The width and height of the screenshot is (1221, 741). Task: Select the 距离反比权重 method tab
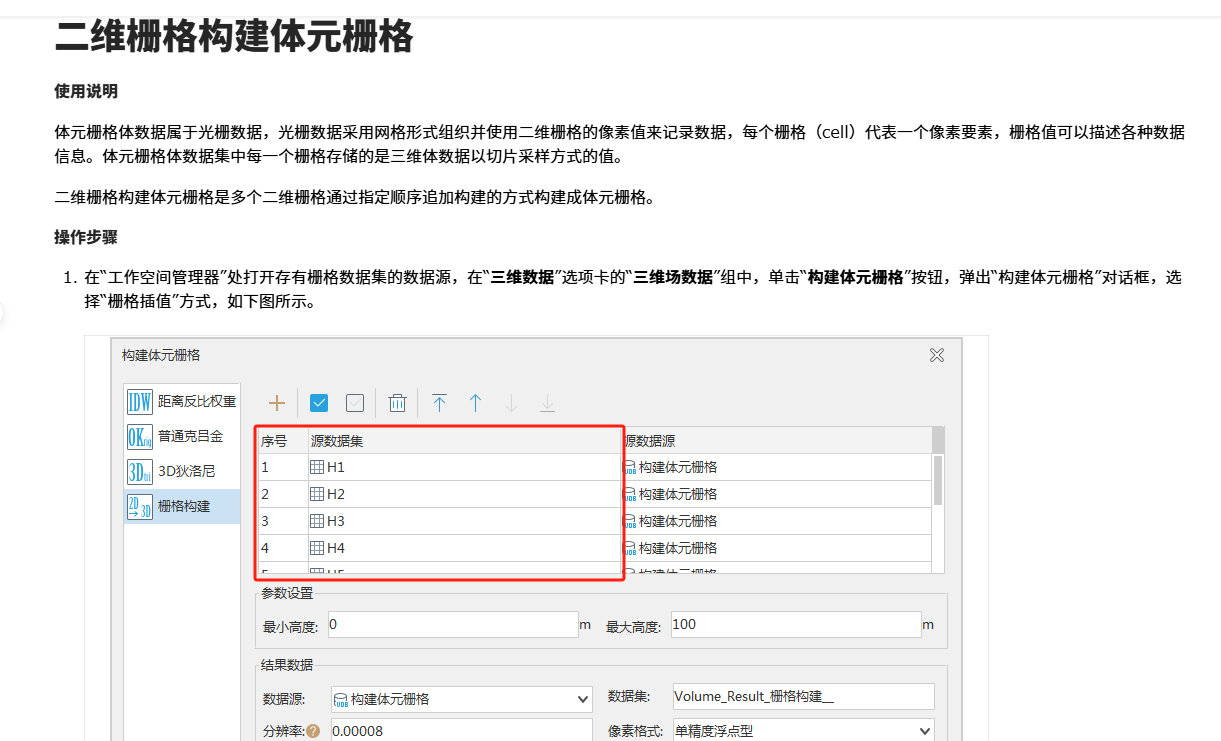coord(182,402)
